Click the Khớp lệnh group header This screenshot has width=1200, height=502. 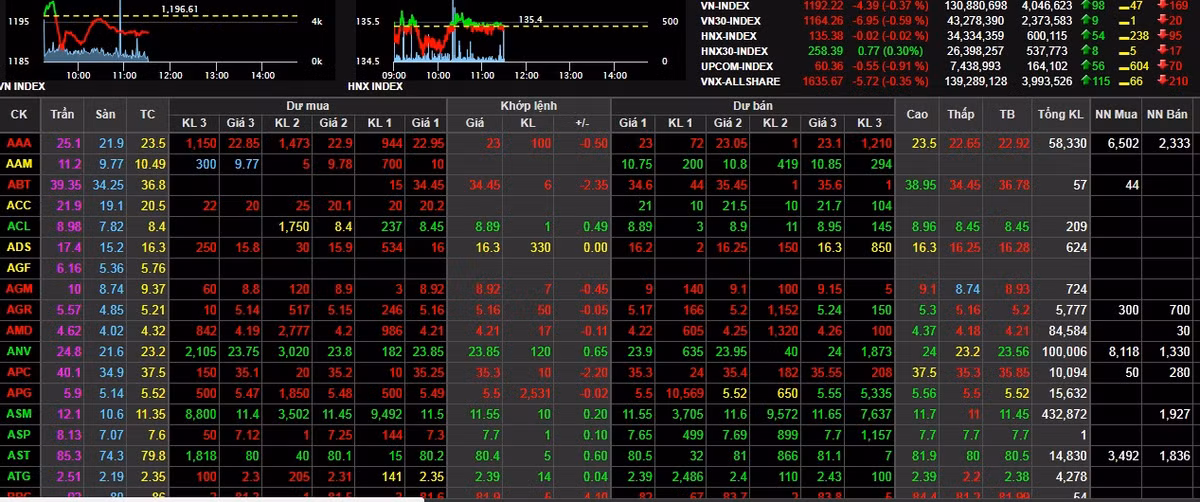tap(528, 104)
